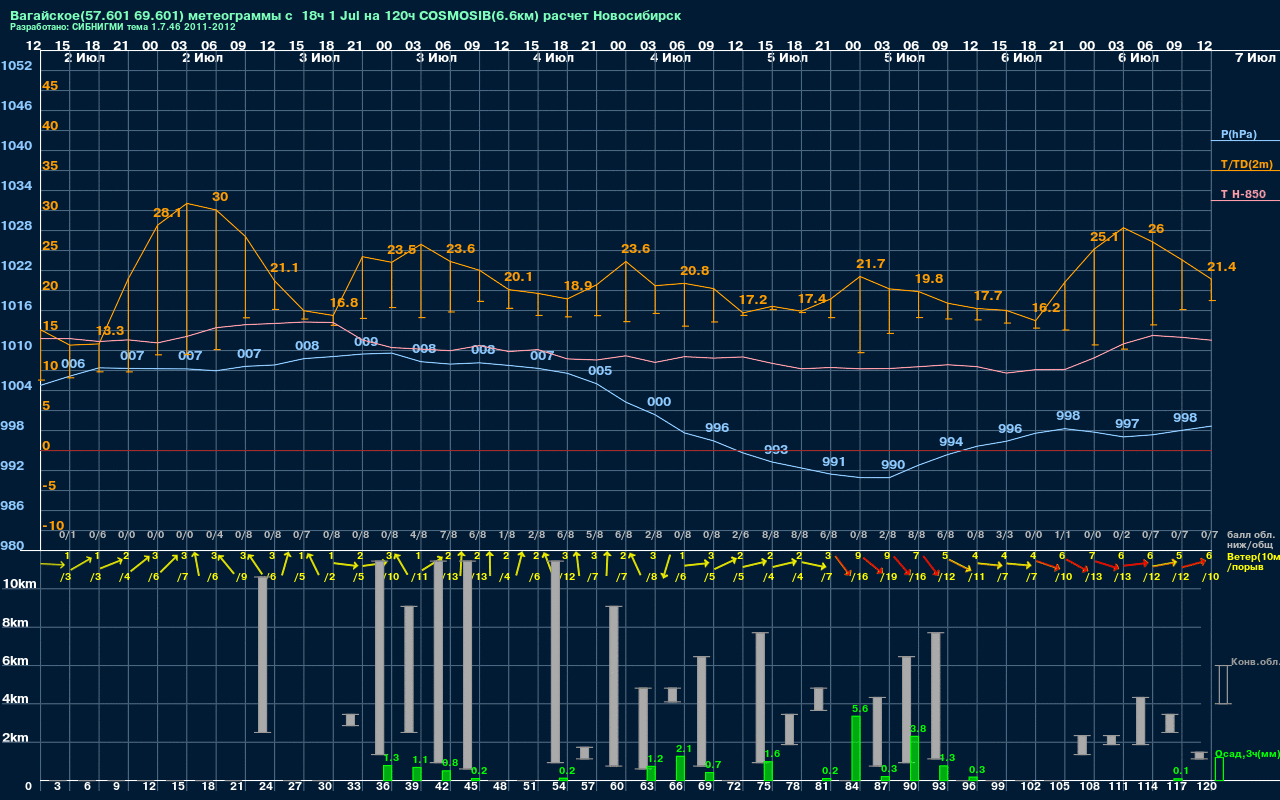Click the 10km altitude axis label
The image size is (1280, 800).
point(20,583)
